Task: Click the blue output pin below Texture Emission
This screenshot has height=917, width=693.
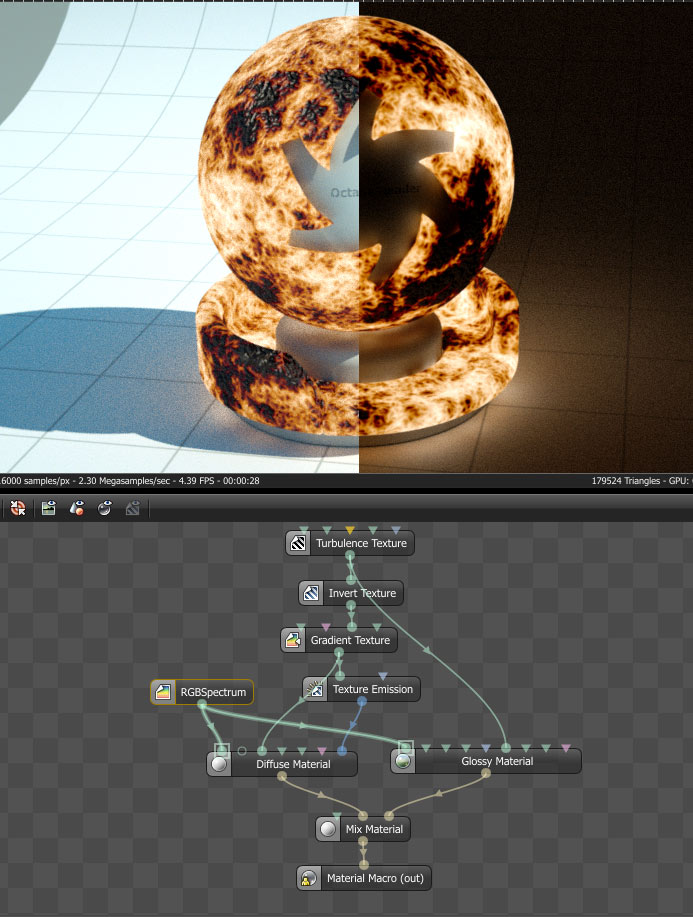Action: 362,701
